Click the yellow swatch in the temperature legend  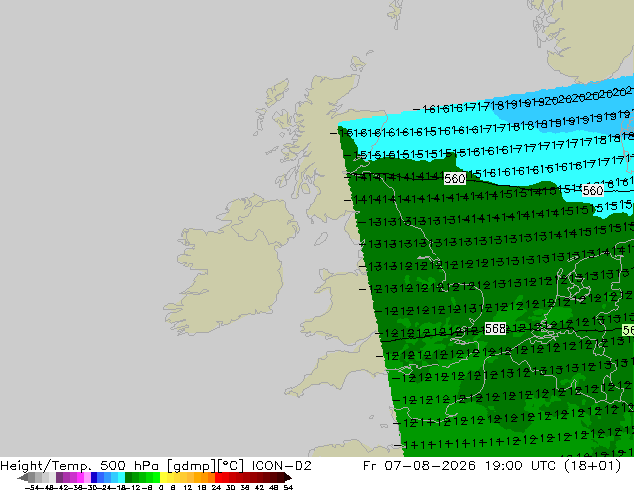click(163, 477)
